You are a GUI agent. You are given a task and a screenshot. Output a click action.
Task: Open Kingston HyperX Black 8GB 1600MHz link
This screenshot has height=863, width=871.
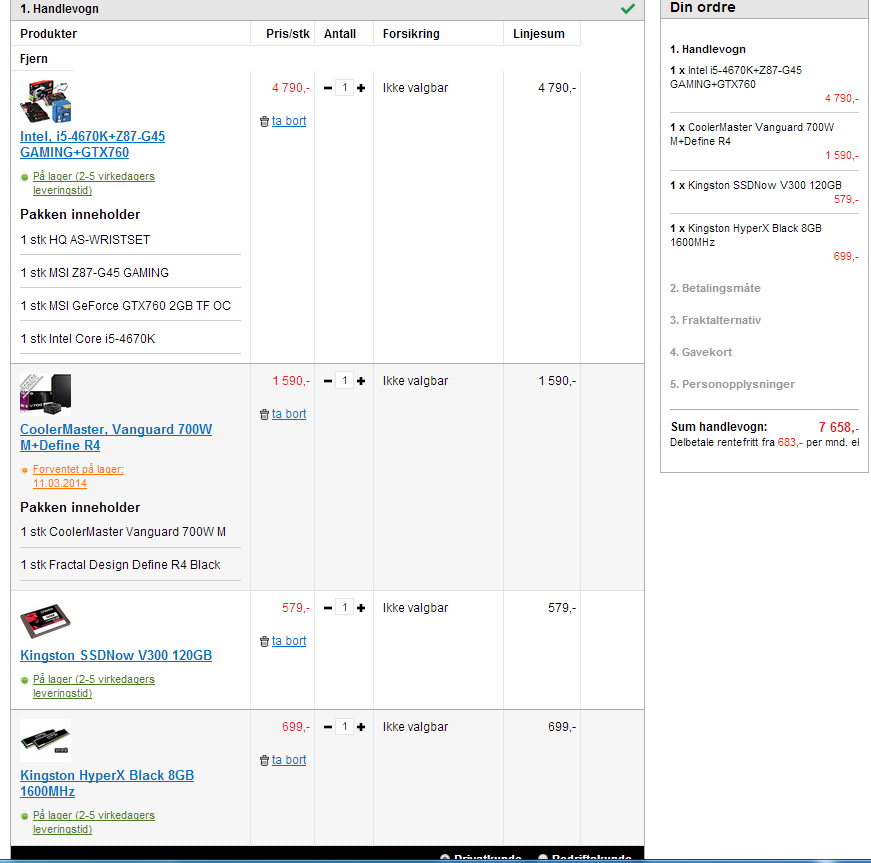(x=107, y=784)
